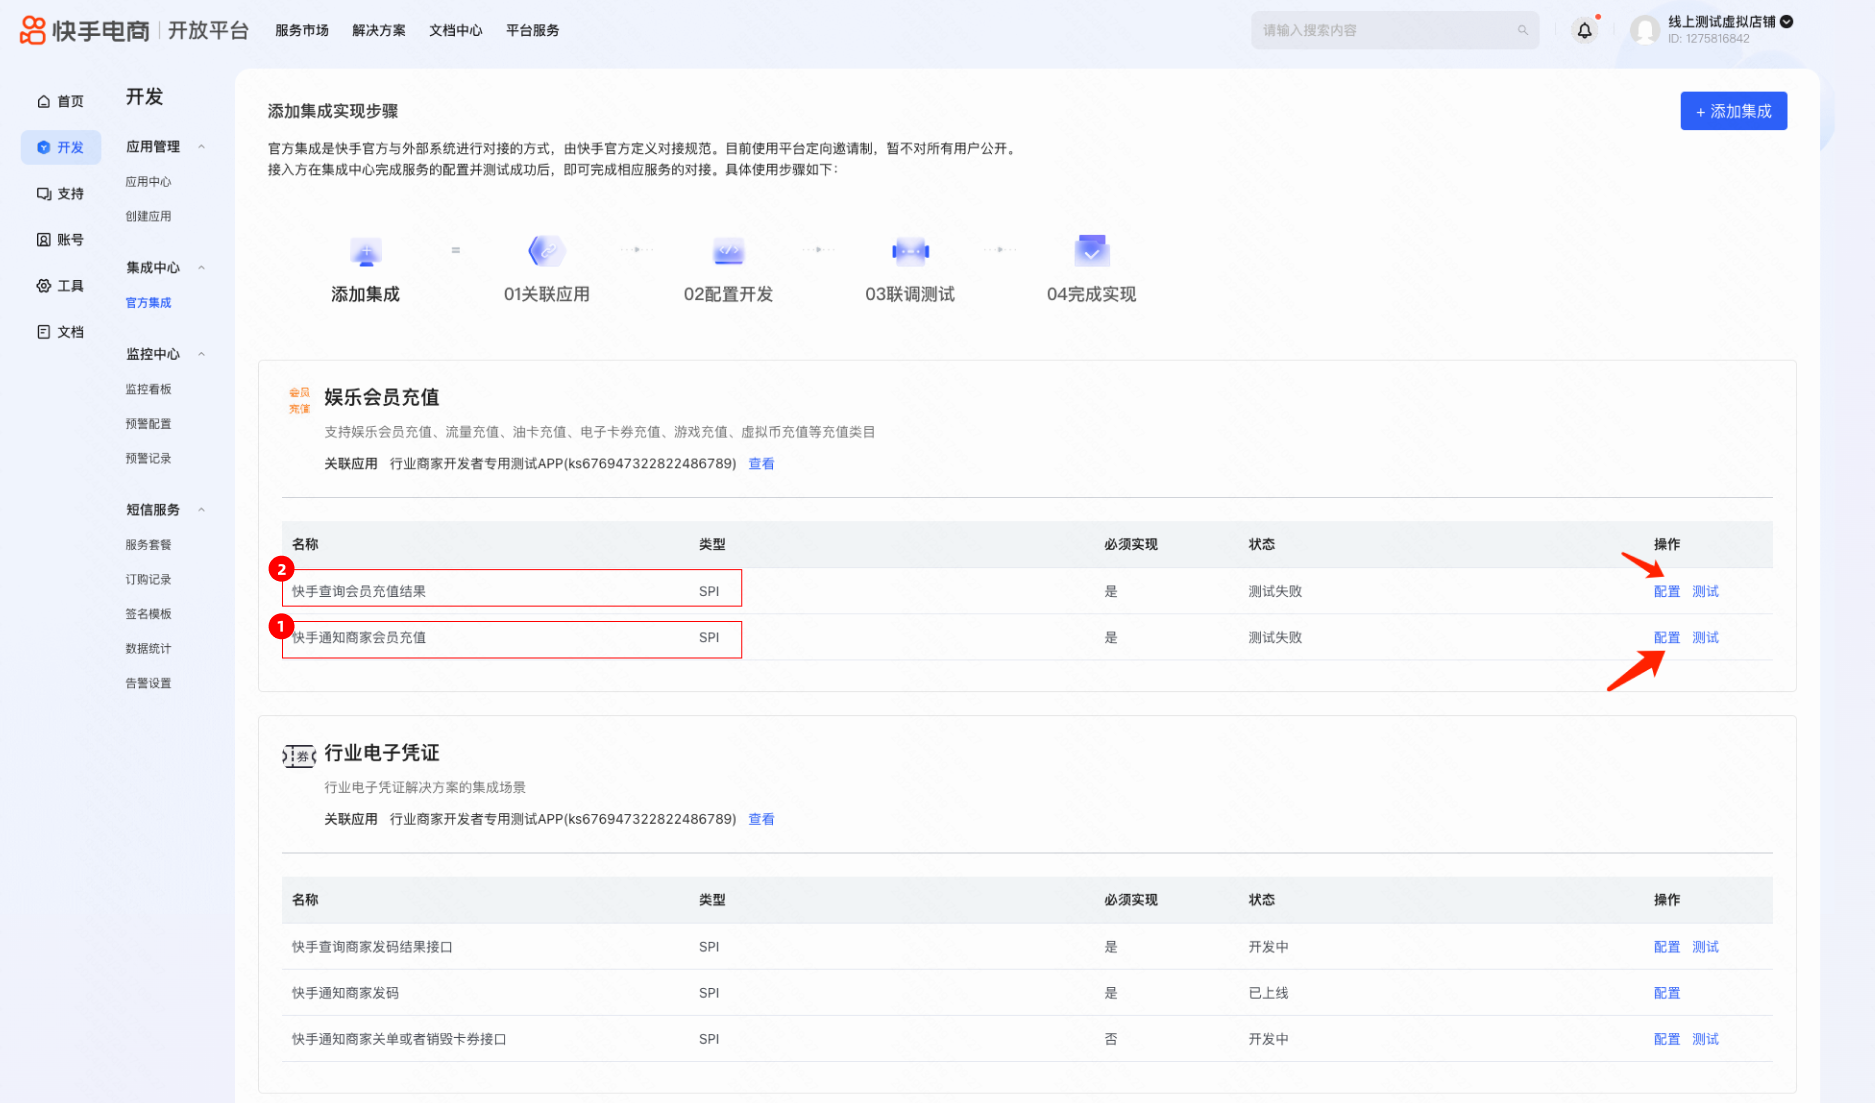Click the 01关联应用 step icon
The image size is (1875, 1103).
[x=546, y=251]
